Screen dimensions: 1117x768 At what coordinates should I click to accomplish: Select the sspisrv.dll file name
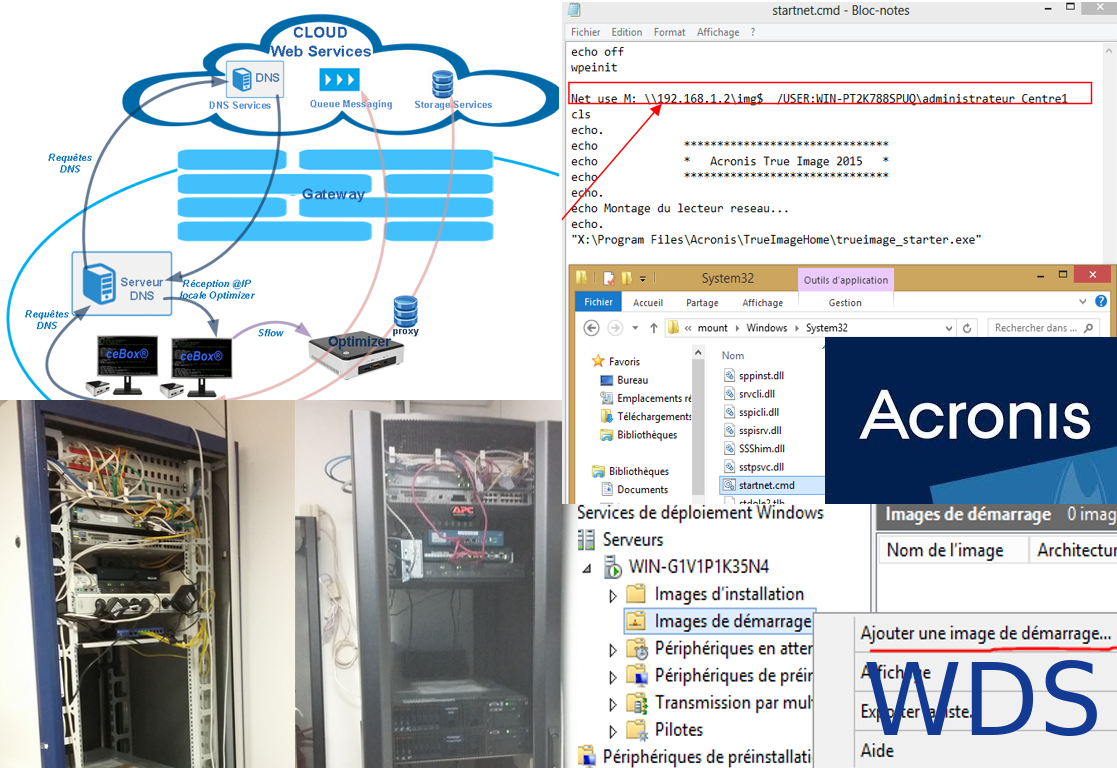[x=759, y=430]
